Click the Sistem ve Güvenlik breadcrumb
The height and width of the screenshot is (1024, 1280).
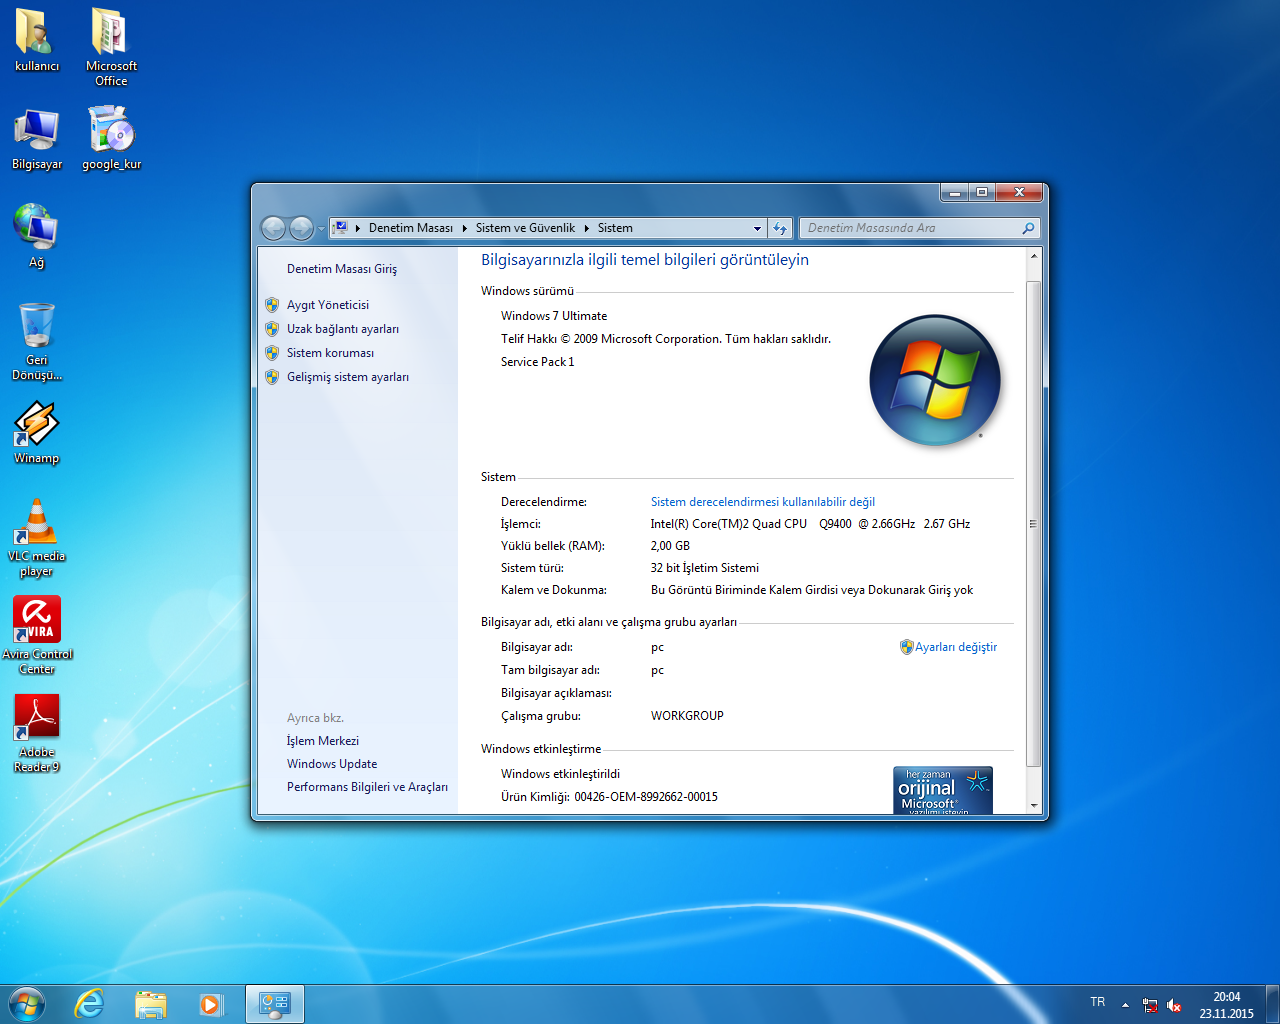click(525, 228)
